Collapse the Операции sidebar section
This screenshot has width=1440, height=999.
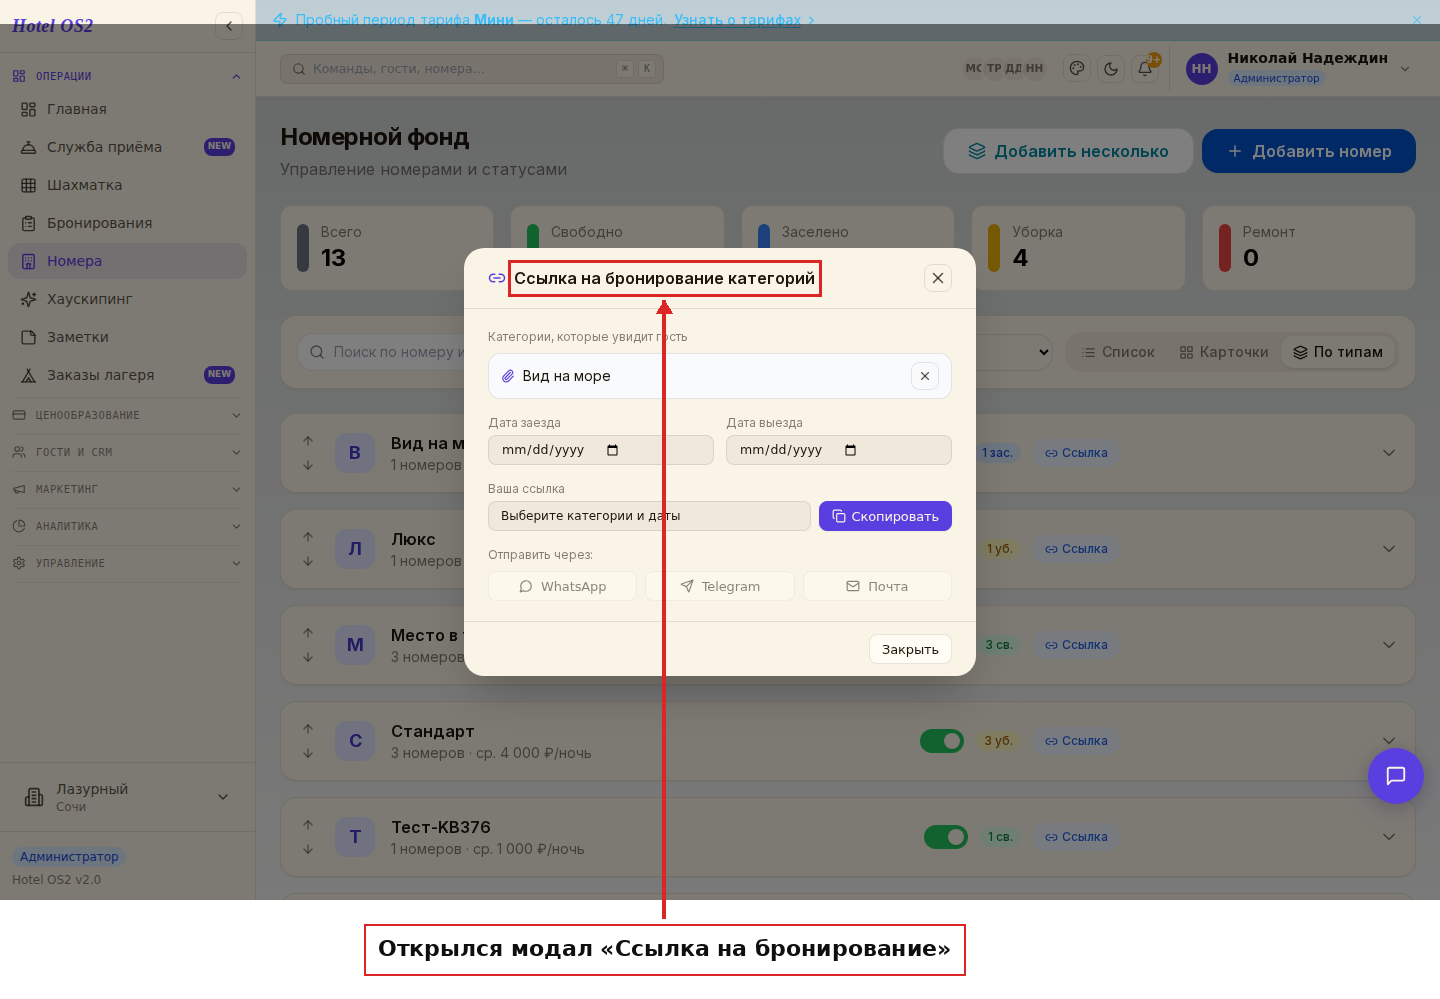point(127,76)
